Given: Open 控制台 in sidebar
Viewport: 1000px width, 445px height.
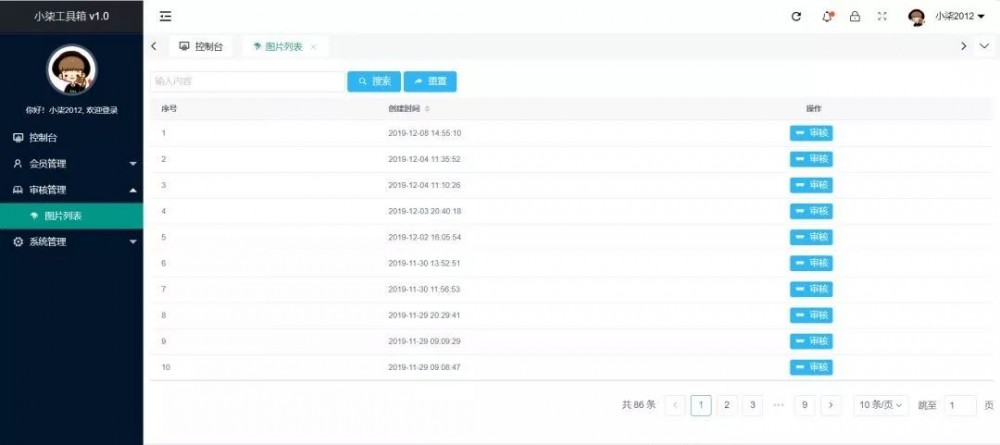Looking at the screenshot, I should click(x=71, y=138).
